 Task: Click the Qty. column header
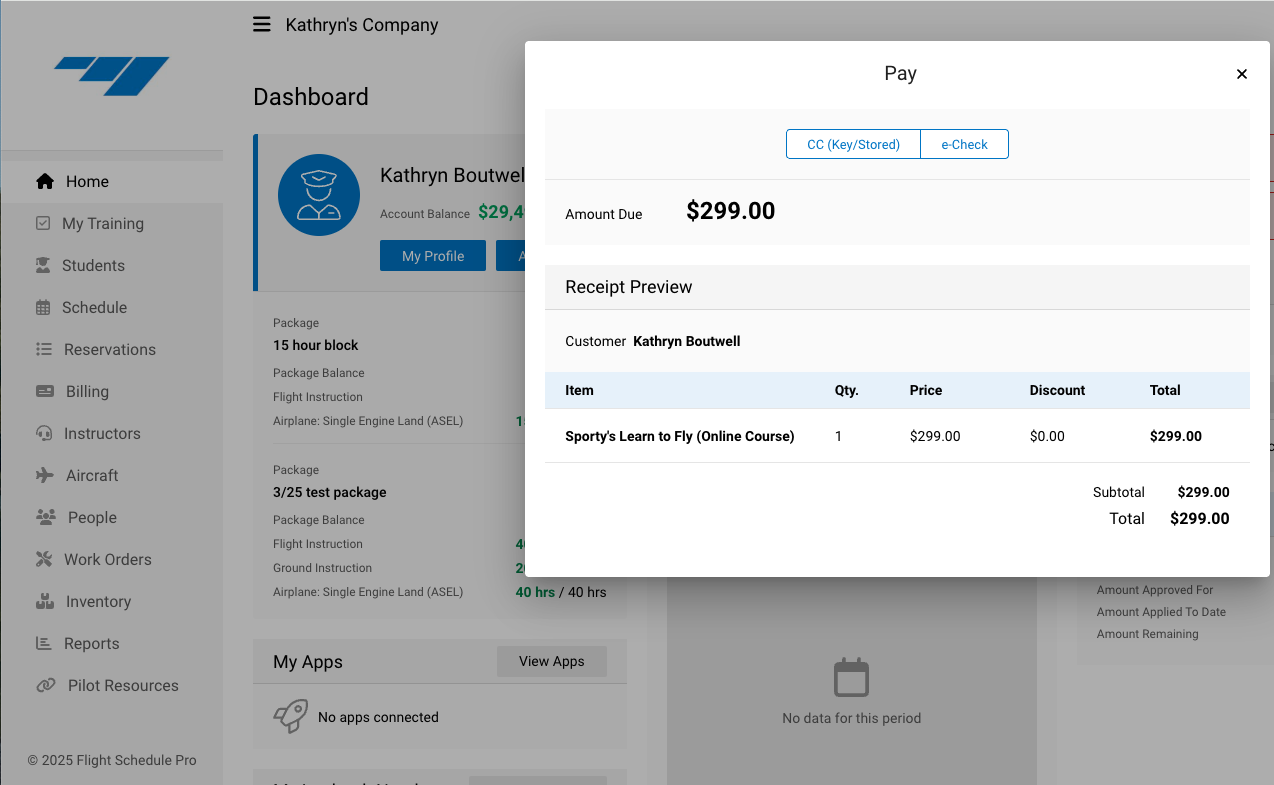[847, 390]
